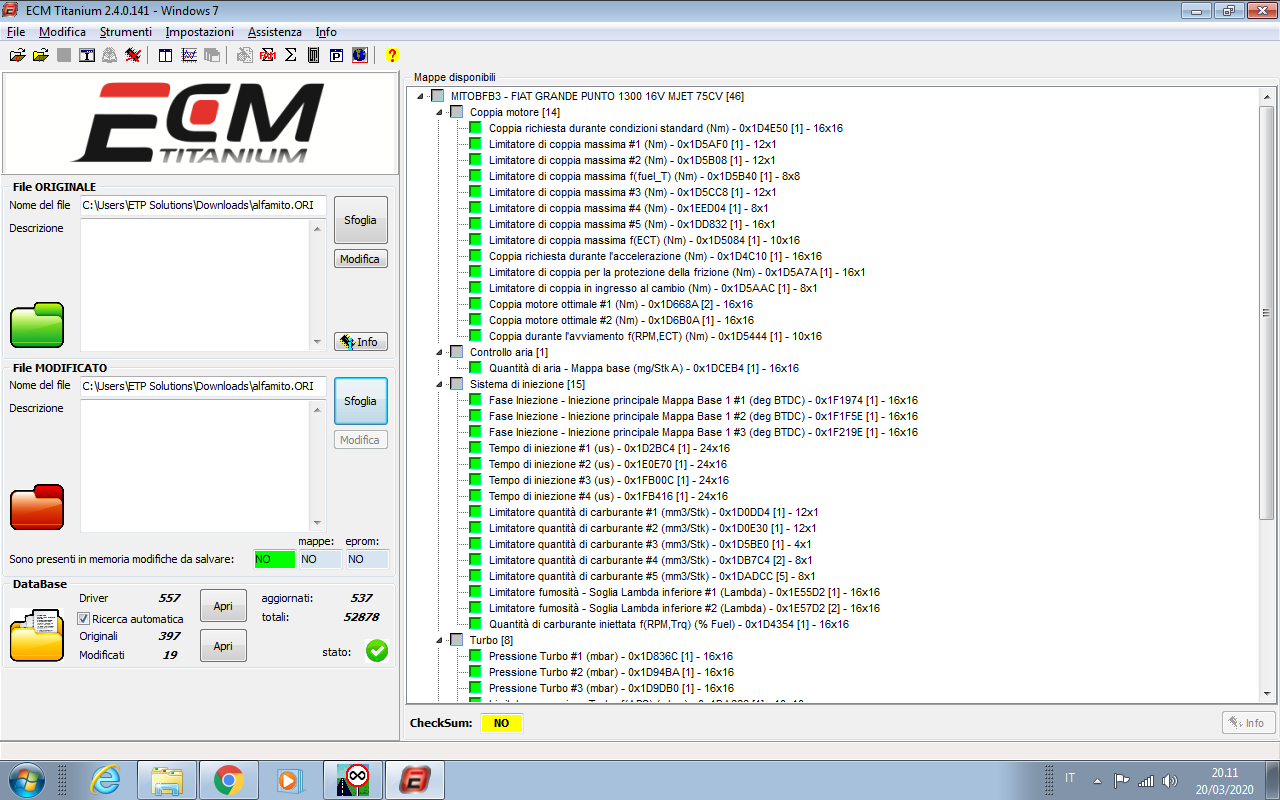This screenshot has height=800, width=1280.
Task: Click down arrow of map tree scrollbar
Action: coord(1266,694)
